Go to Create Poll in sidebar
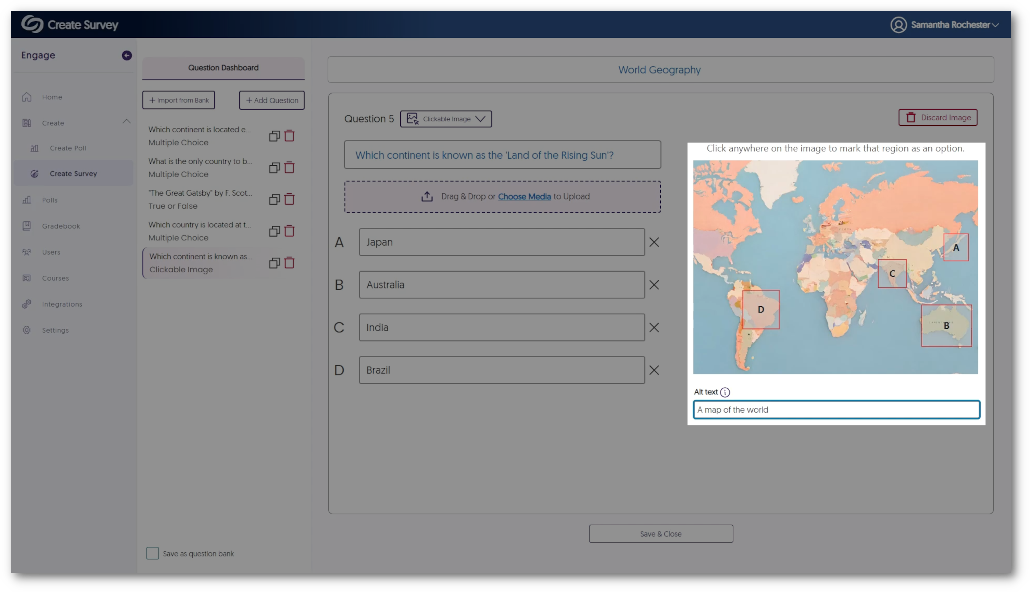Screen dimensions: 1030x592 point(67,148)
